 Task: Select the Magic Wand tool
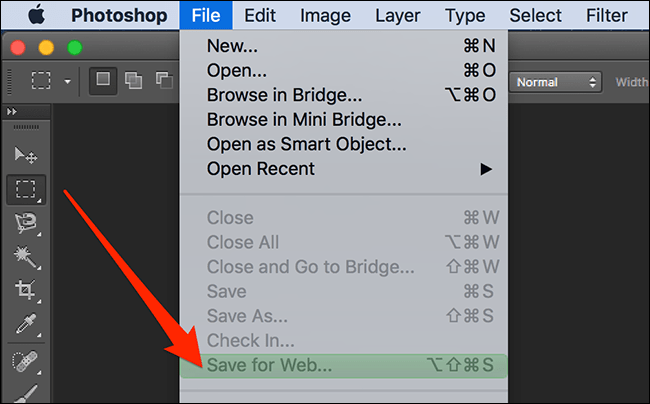26,257
